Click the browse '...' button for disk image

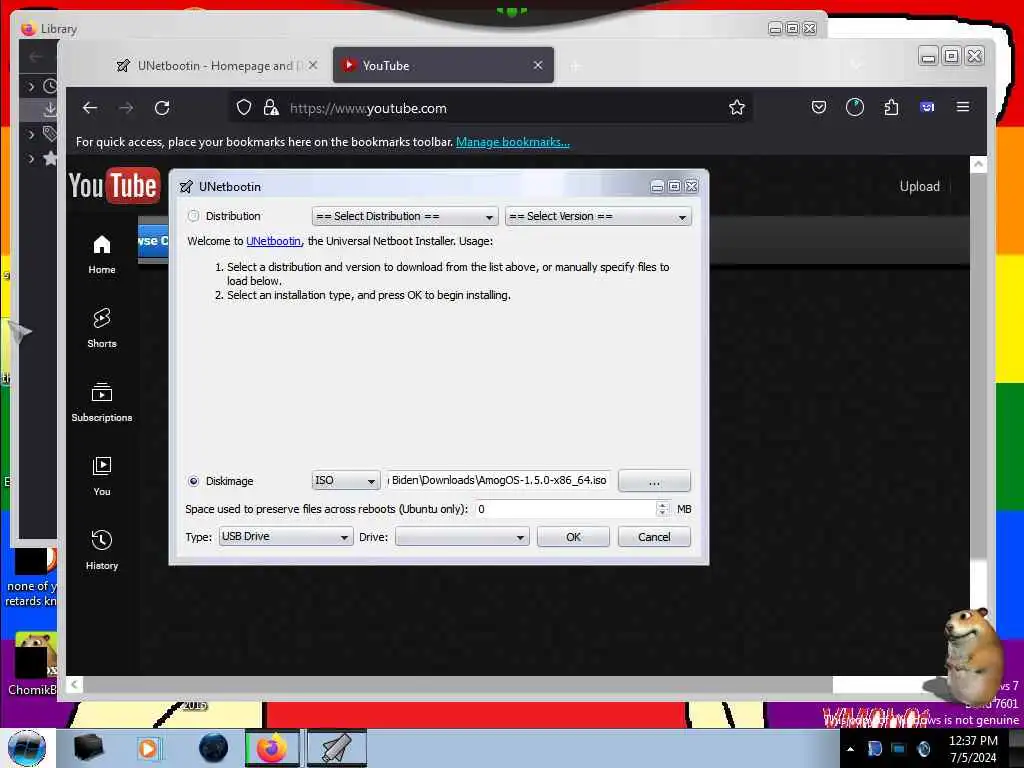(x=654, y=481)
